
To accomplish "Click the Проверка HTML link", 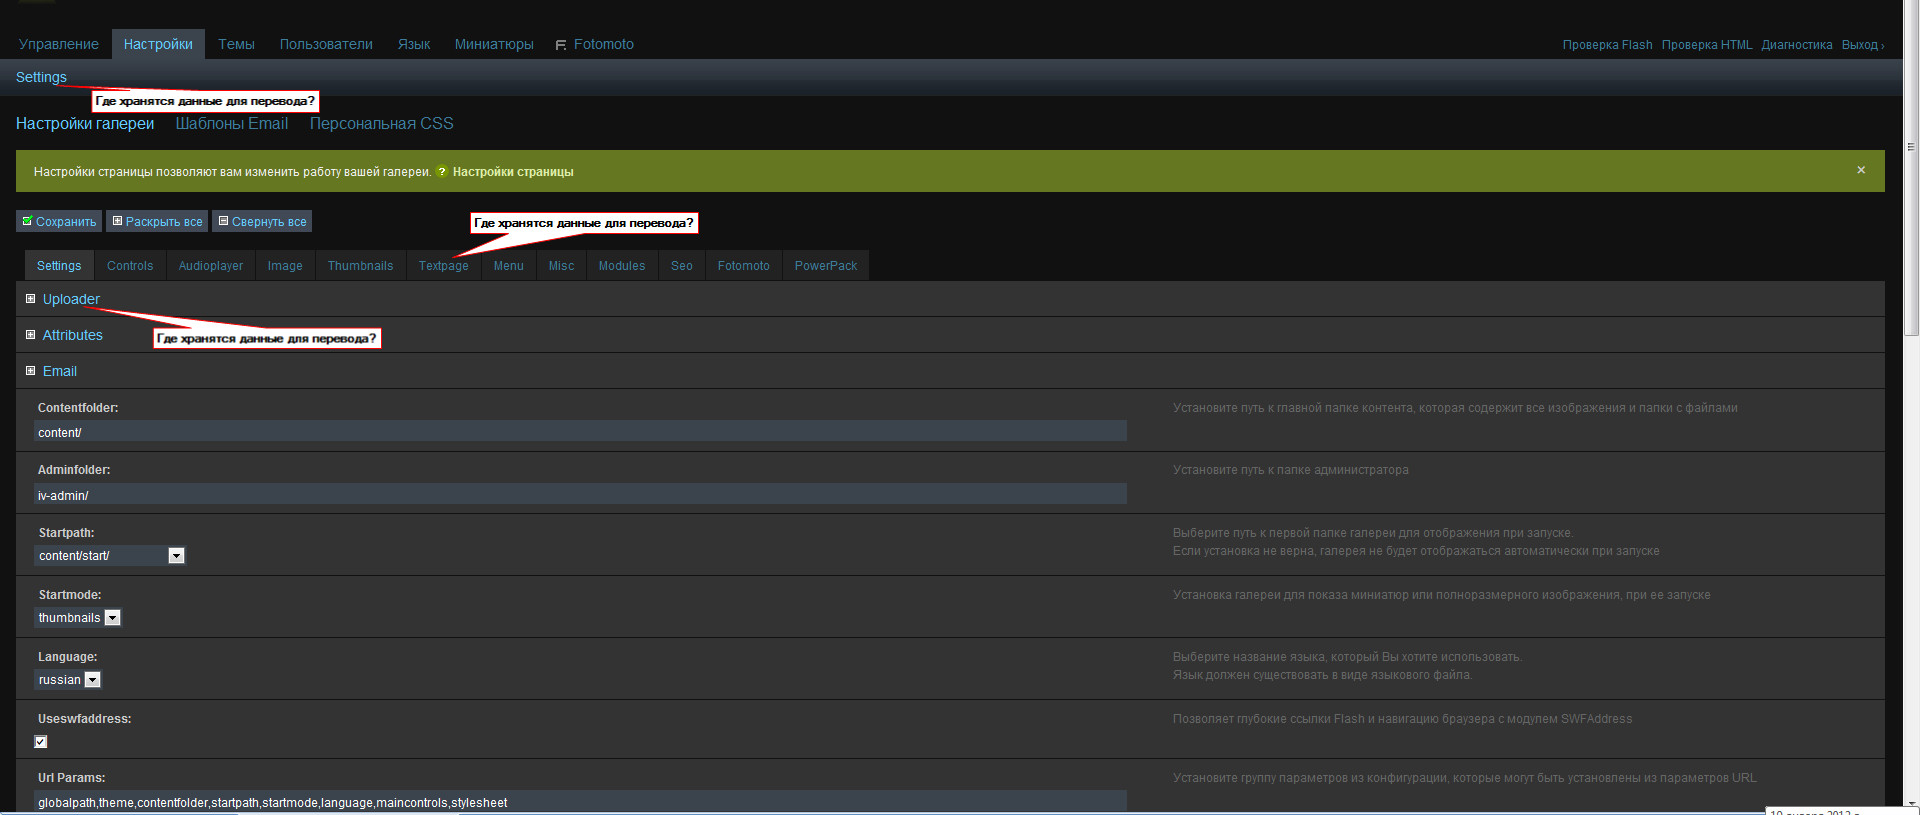I will pyautogui.click(x=1707, y=45).
